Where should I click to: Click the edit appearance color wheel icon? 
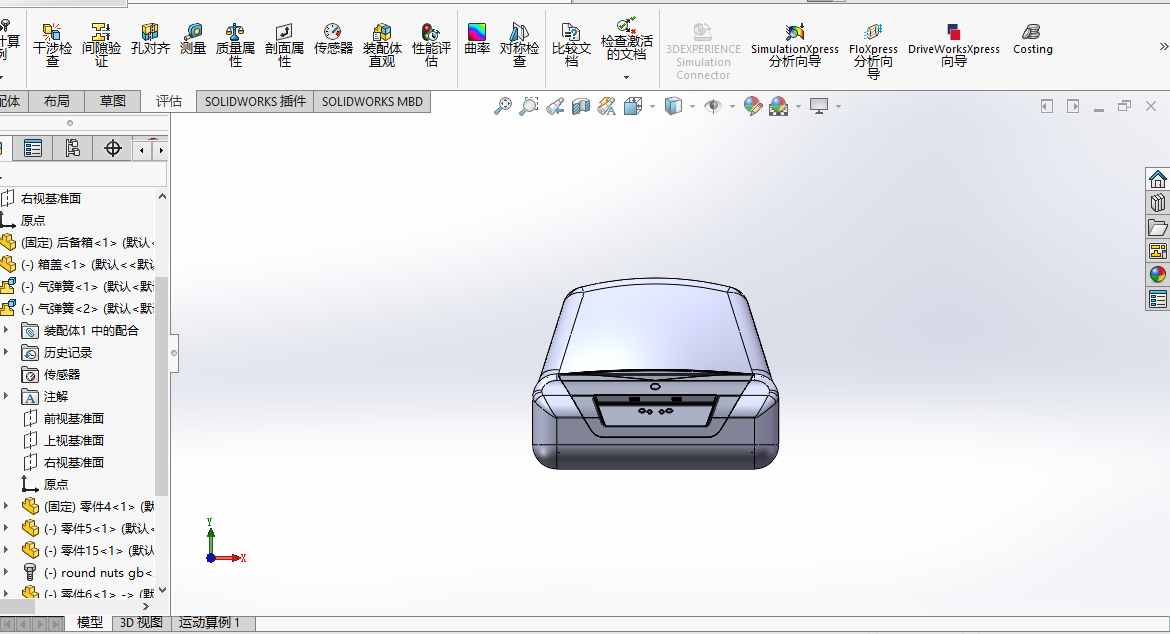point(752,106)
